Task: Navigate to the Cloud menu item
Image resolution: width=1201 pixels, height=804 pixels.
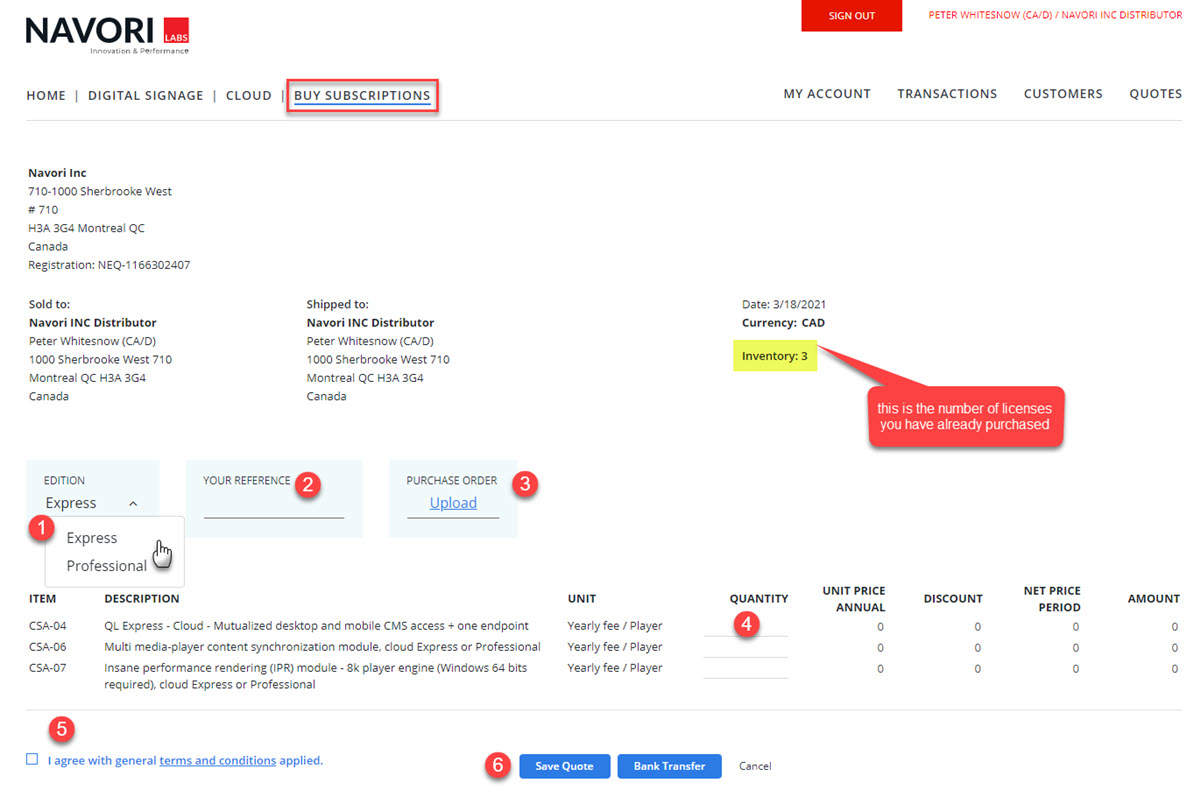Action: pos(248,96)
